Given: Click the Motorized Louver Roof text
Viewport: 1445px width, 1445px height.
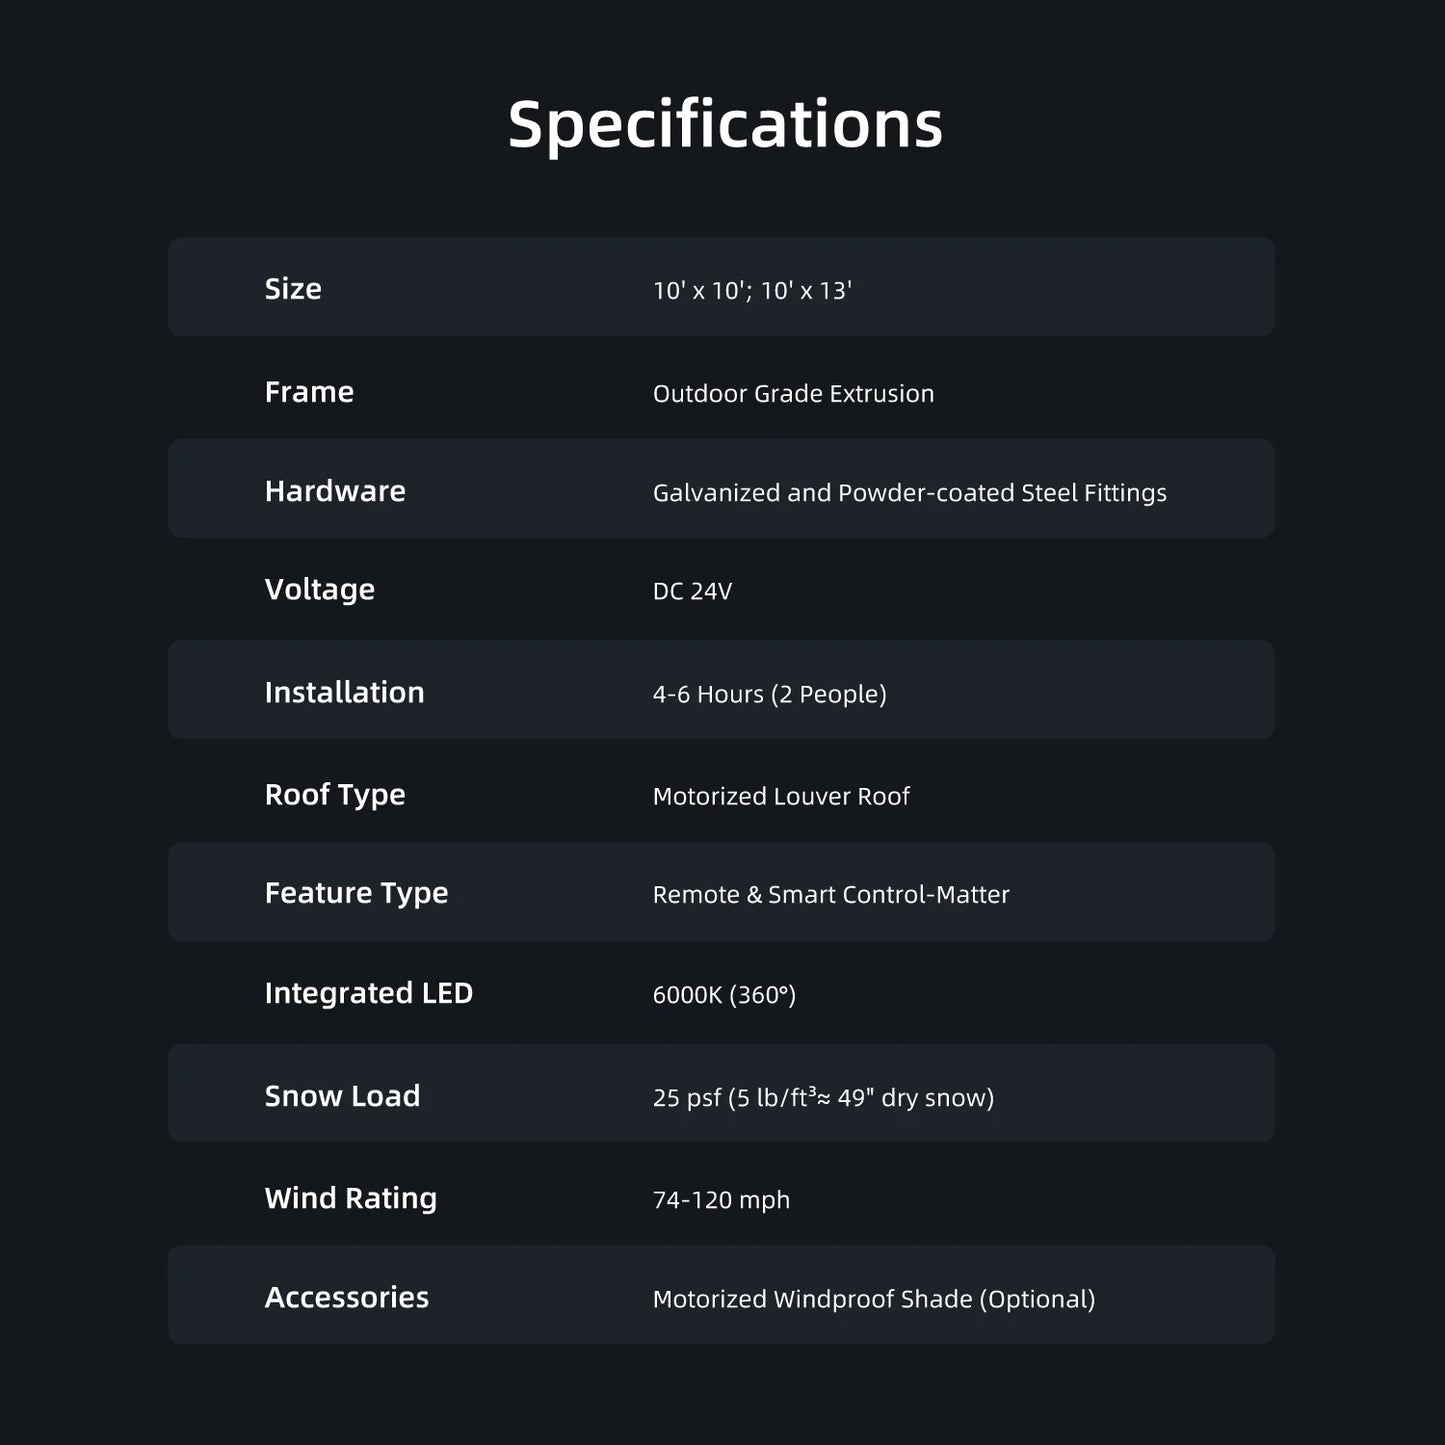Looking at the screenshot, I should pos(781,797).
